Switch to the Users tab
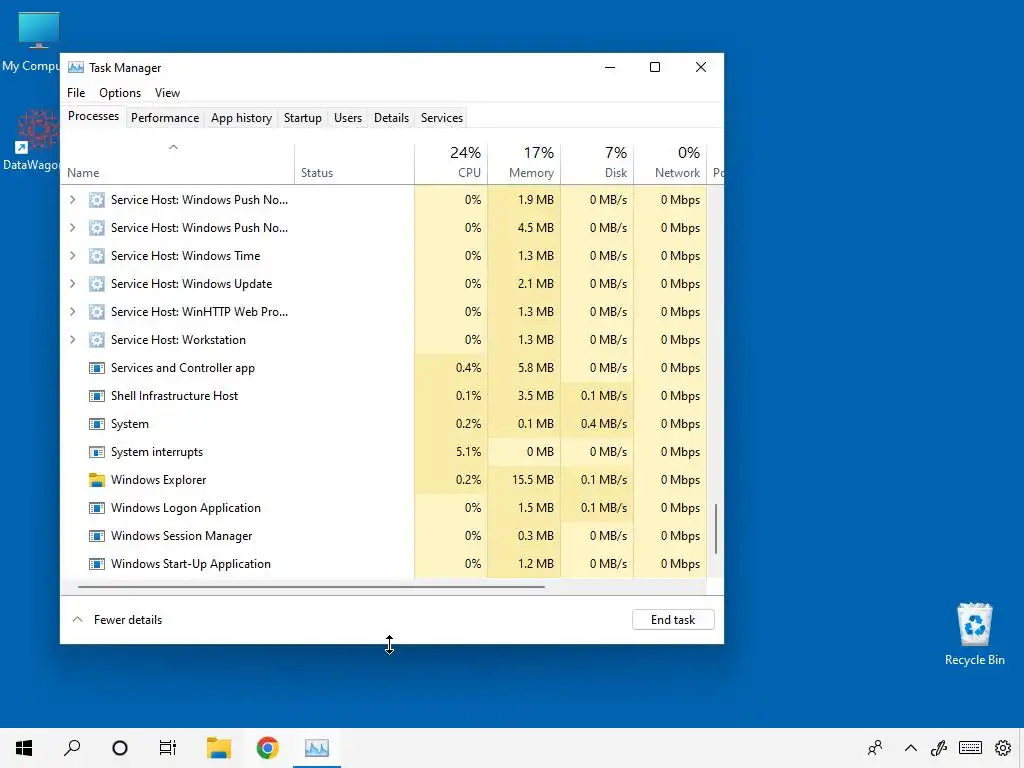The height and width of the screenshot is (768, 1024). click(x=347, y=118)
